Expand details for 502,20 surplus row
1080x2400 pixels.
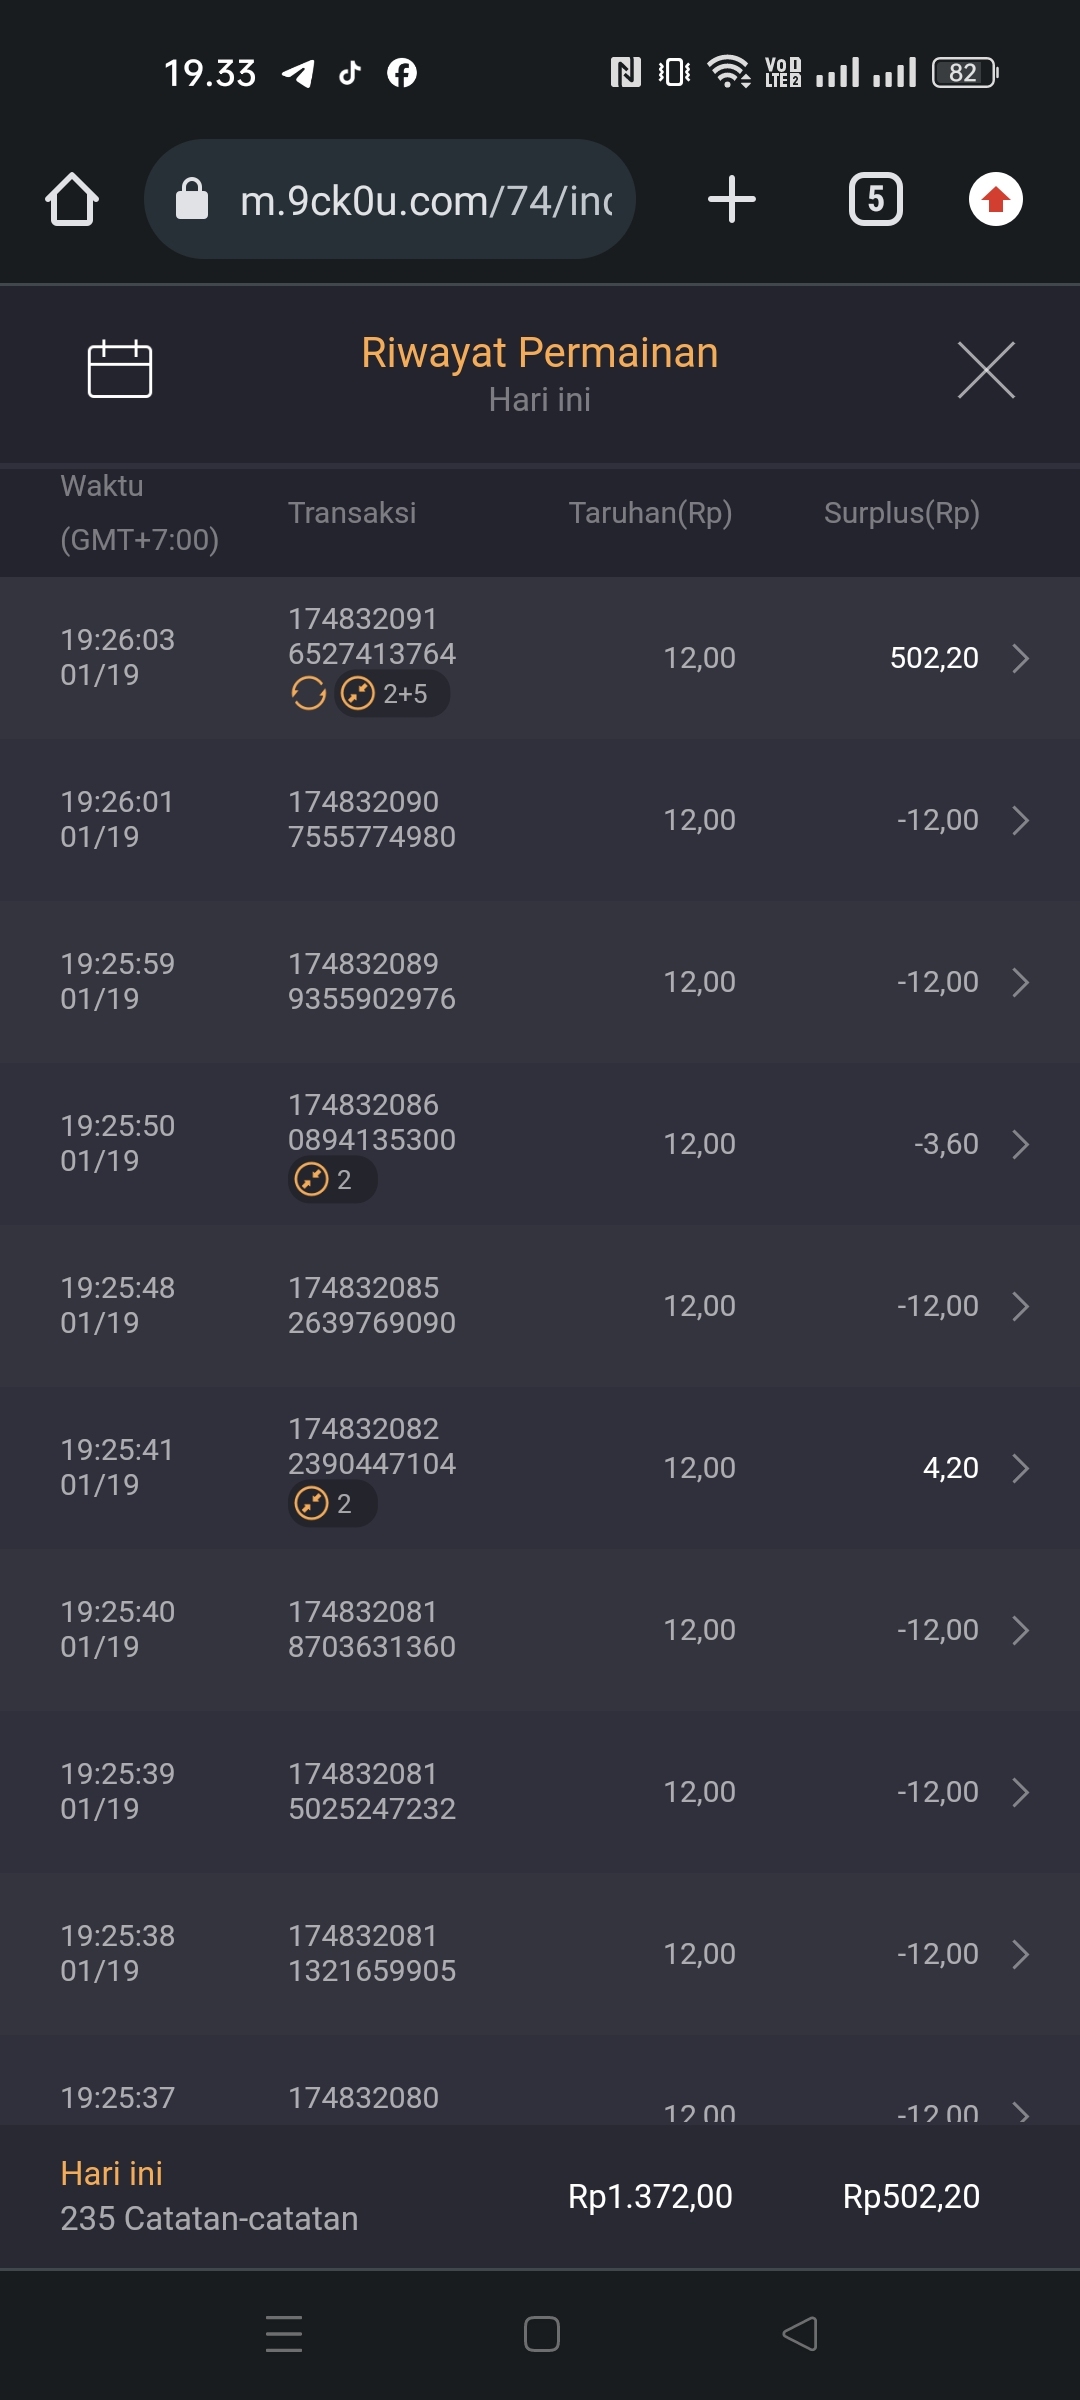pyautogui.click(x=1020, y=658)
